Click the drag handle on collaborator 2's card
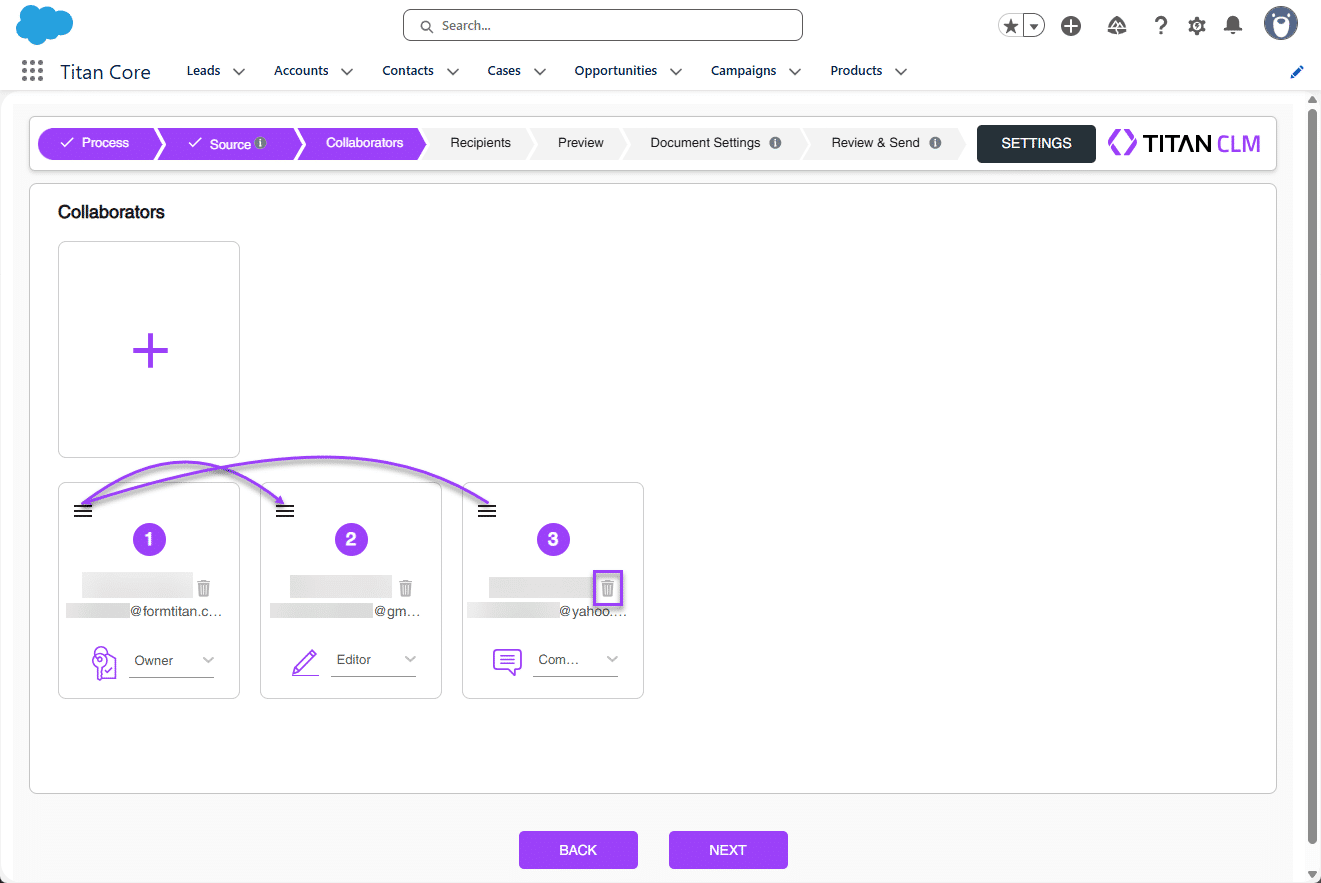The width and height of the screenshot is (1321, 883). 285,509
